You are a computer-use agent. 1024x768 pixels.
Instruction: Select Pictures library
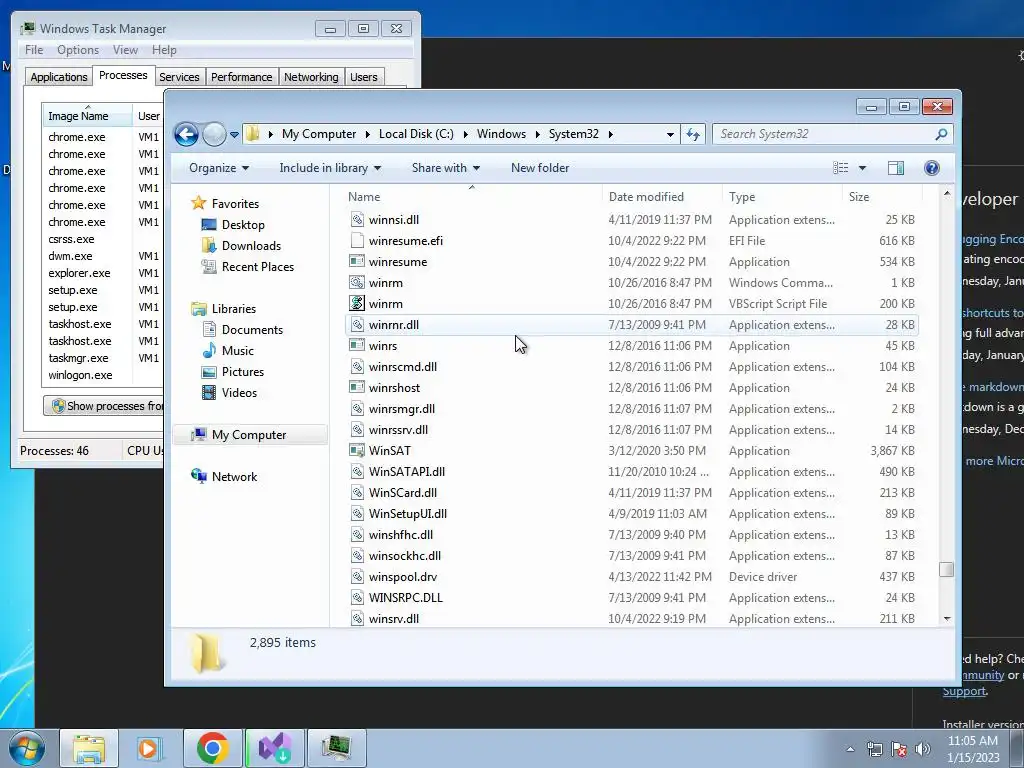pyautogui.click(x=242, y=372)
